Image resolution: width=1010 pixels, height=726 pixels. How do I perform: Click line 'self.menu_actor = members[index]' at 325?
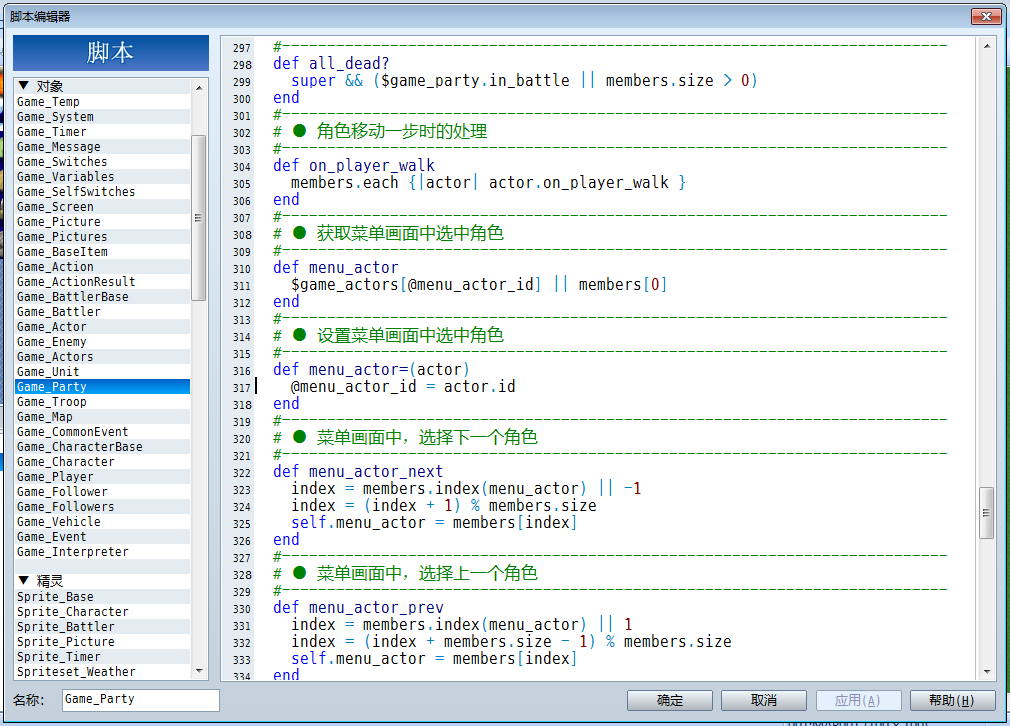coord(434,522)
